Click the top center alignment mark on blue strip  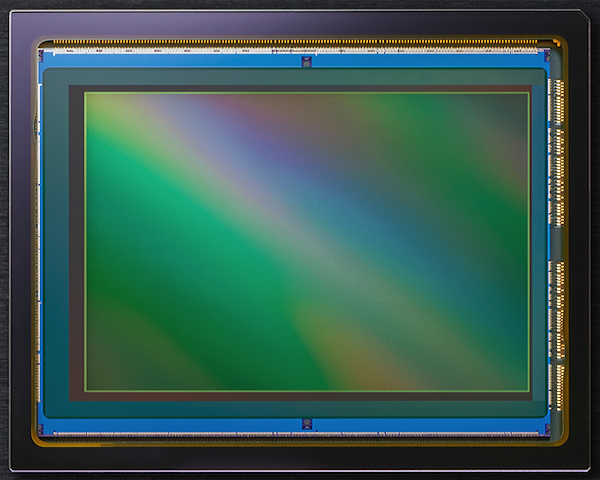click(x=307, y=61)
